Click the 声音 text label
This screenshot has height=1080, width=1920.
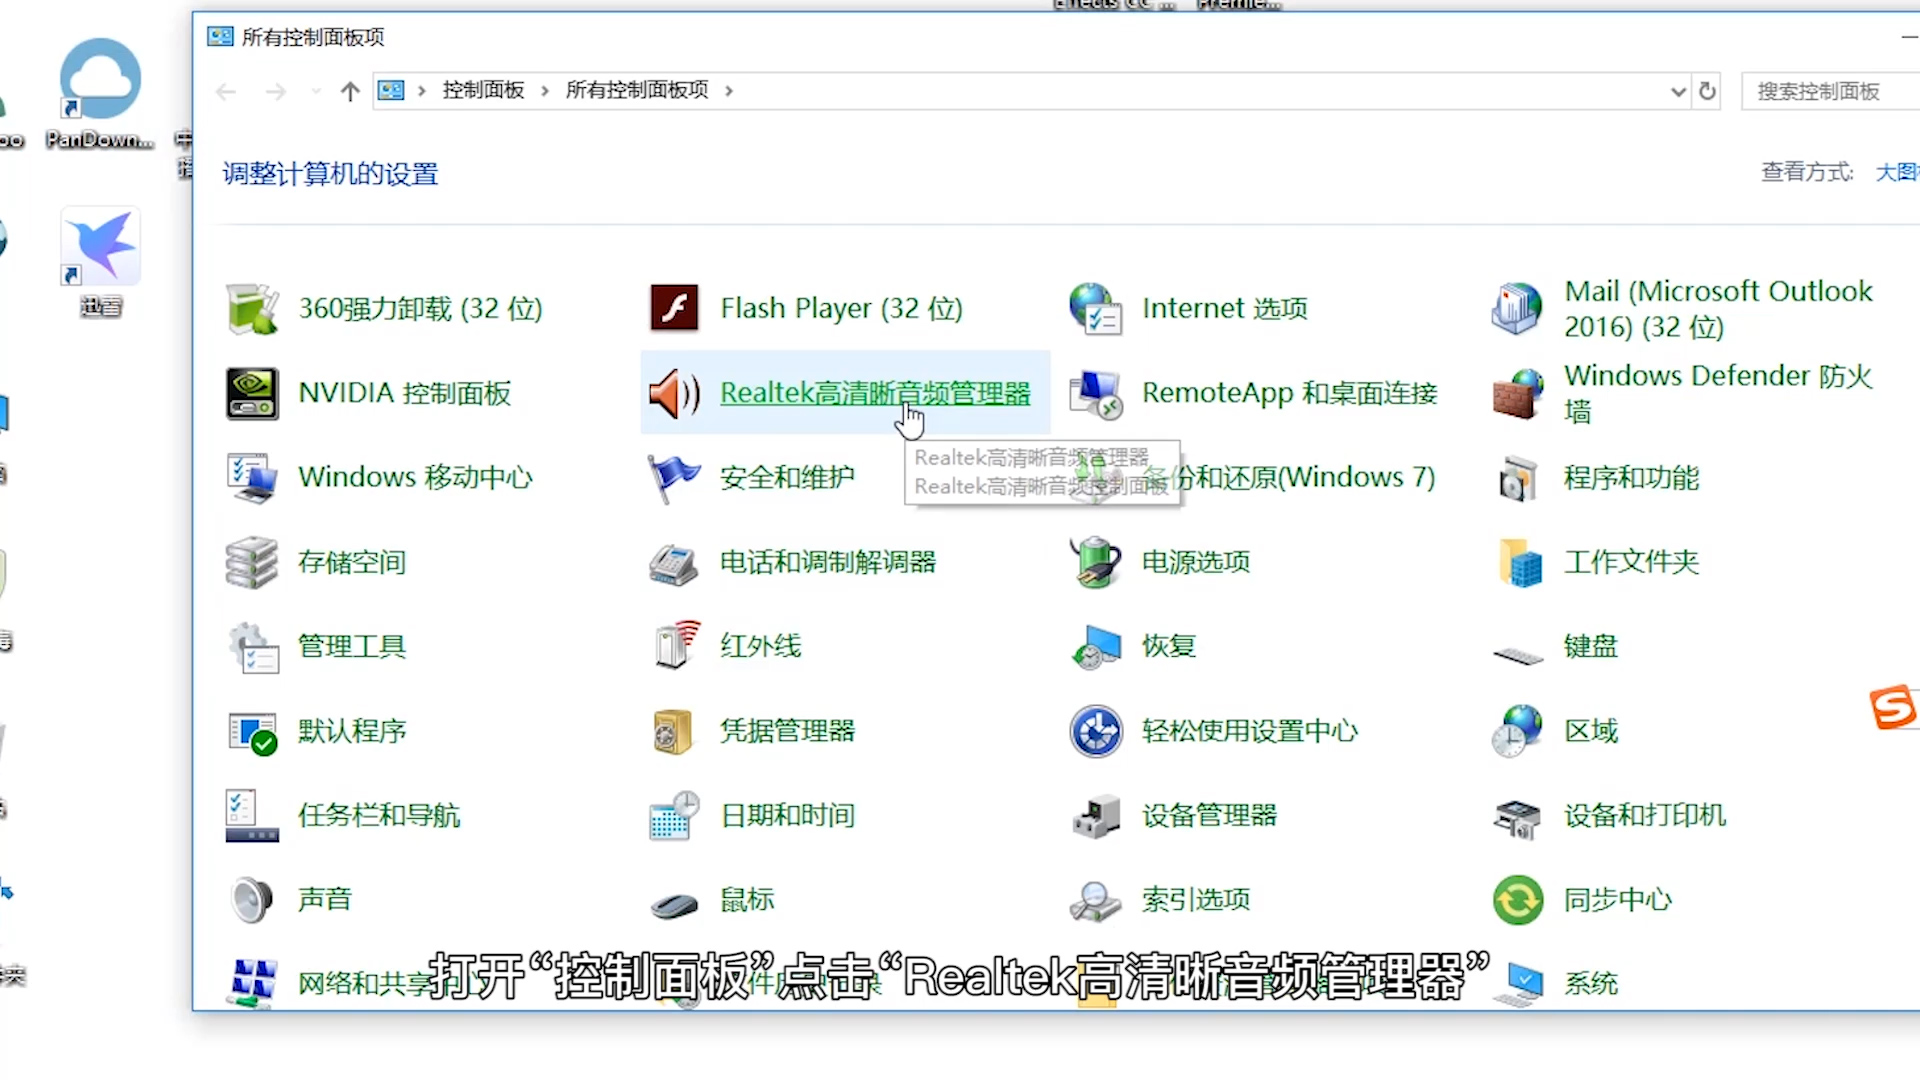pyautogui.click(x=325, y=900)
